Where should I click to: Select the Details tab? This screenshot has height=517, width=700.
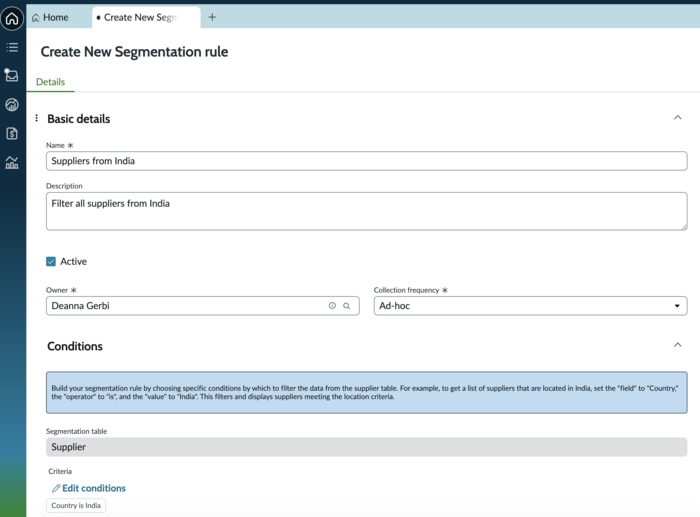click(50, 82)
